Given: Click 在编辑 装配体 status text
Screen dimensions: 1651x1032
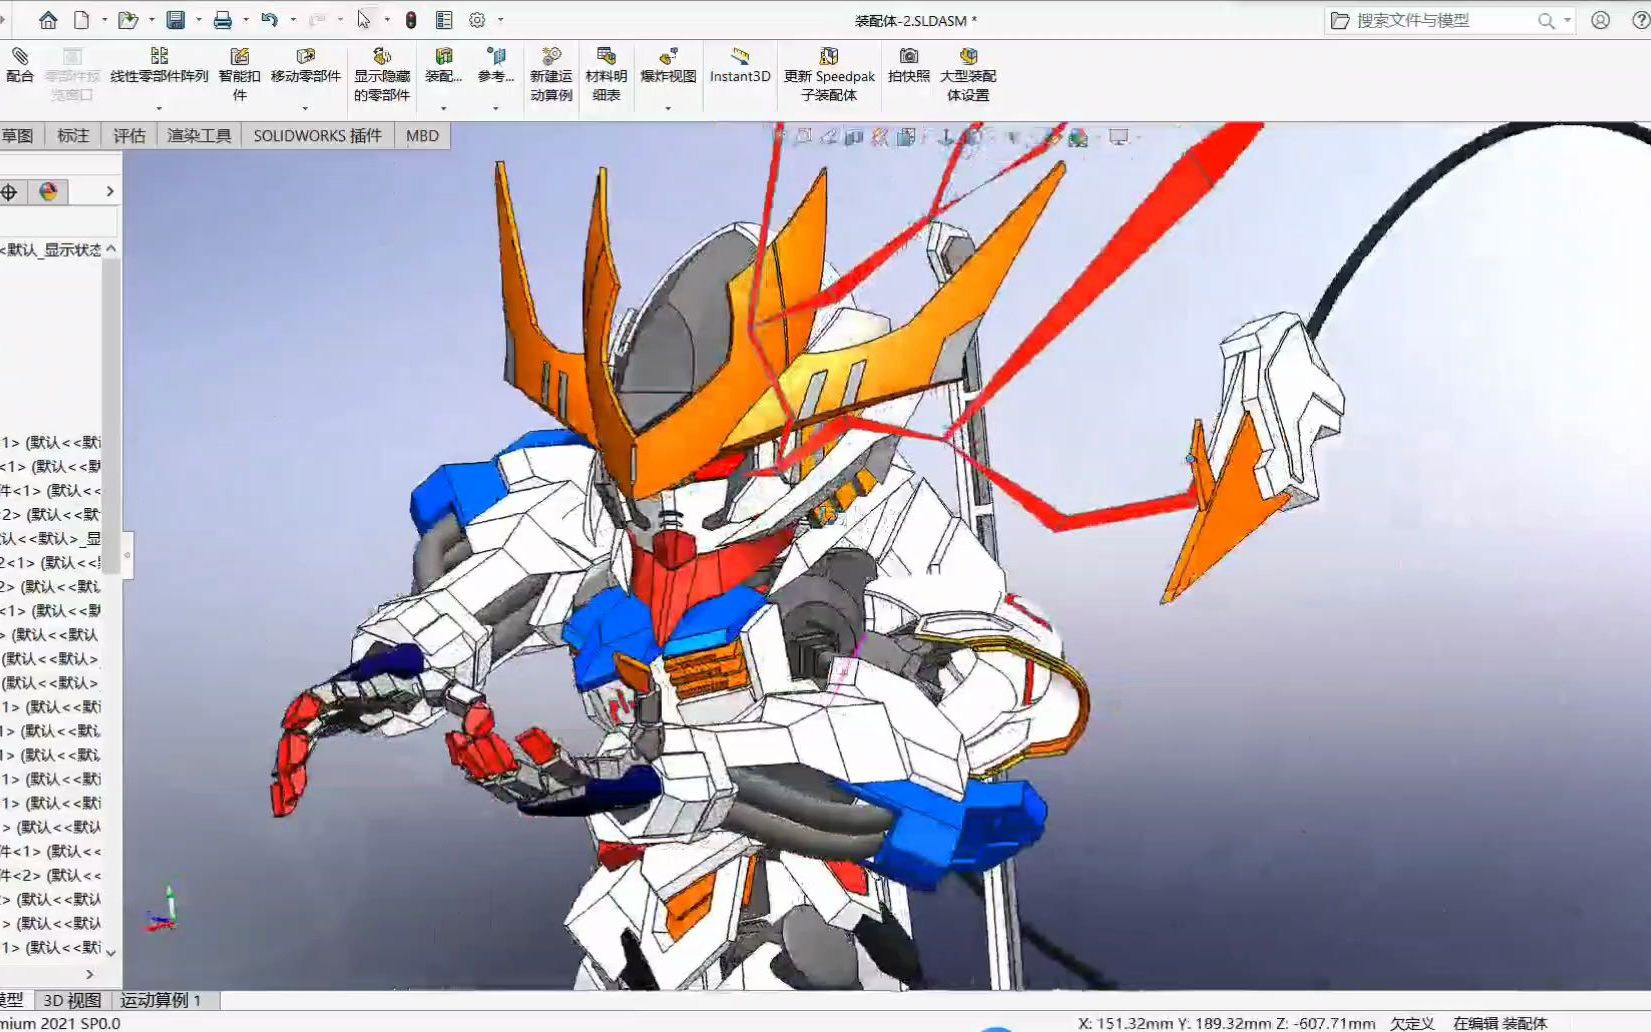Looking at the screenshot, I should tap(1500, 1023).
